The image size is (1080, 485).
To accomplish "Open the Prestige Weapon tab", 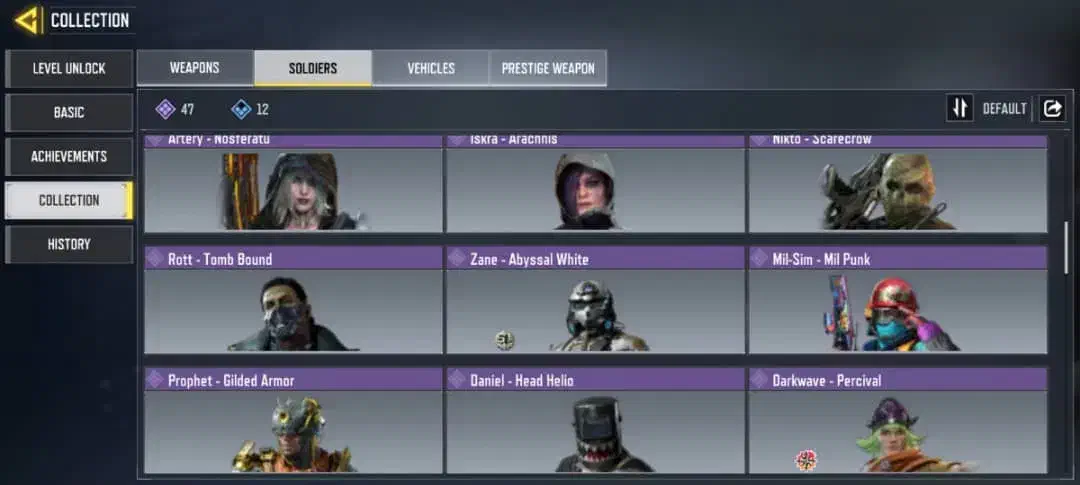I will click(x=548, y=68).
